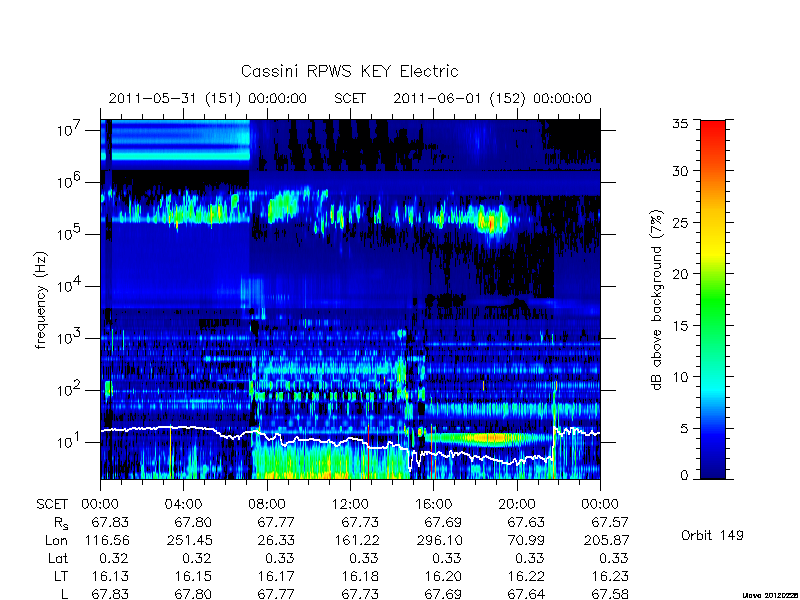This screenshot has height=600, width=800.
Task: Click the "SCET" label between the dates
Action: click(350, 98)
